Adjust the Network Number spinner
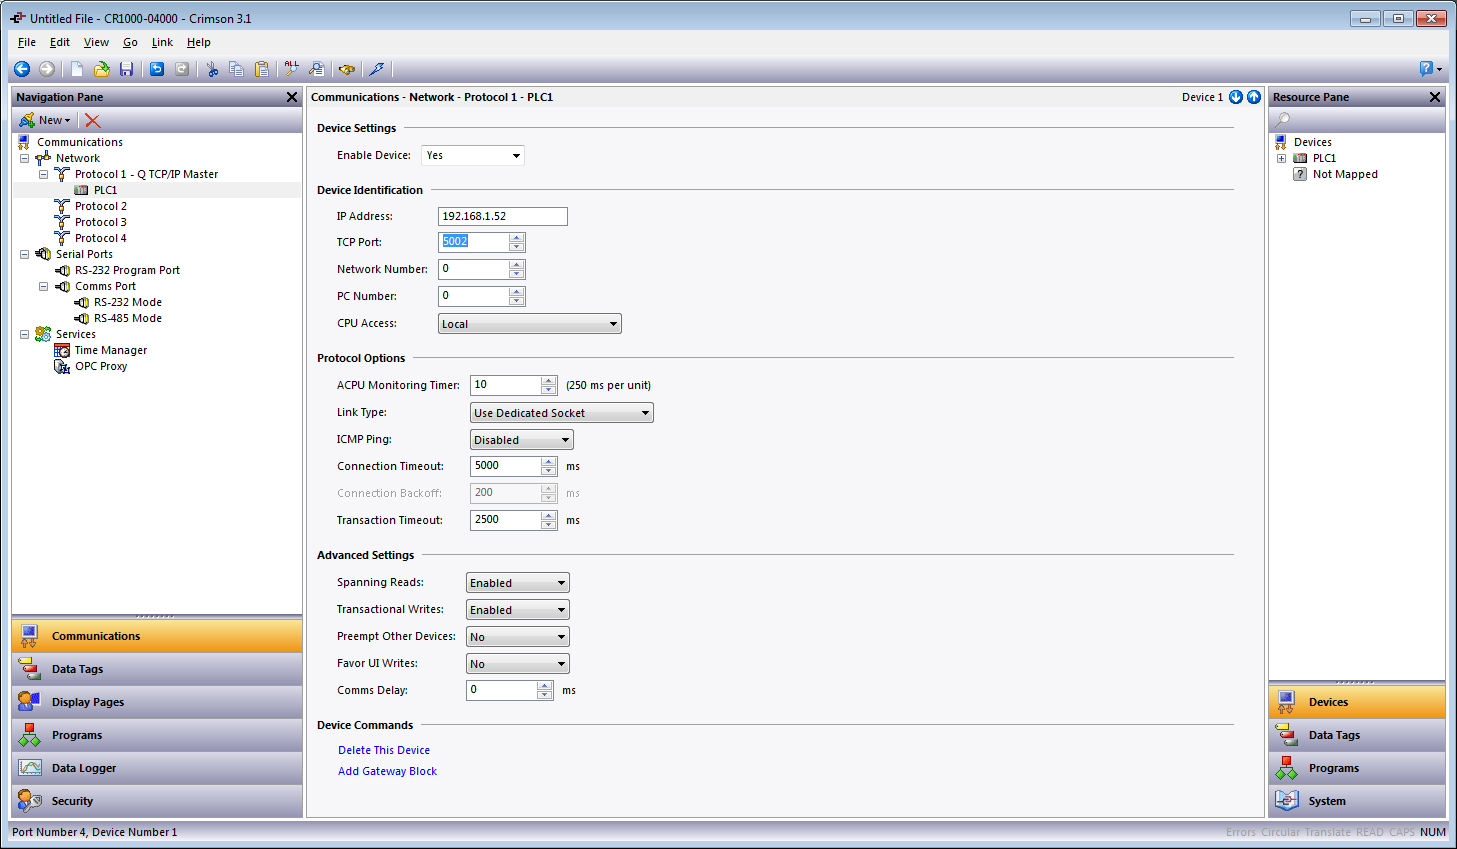Screen dimensions: 1457x849 [517, 269]
